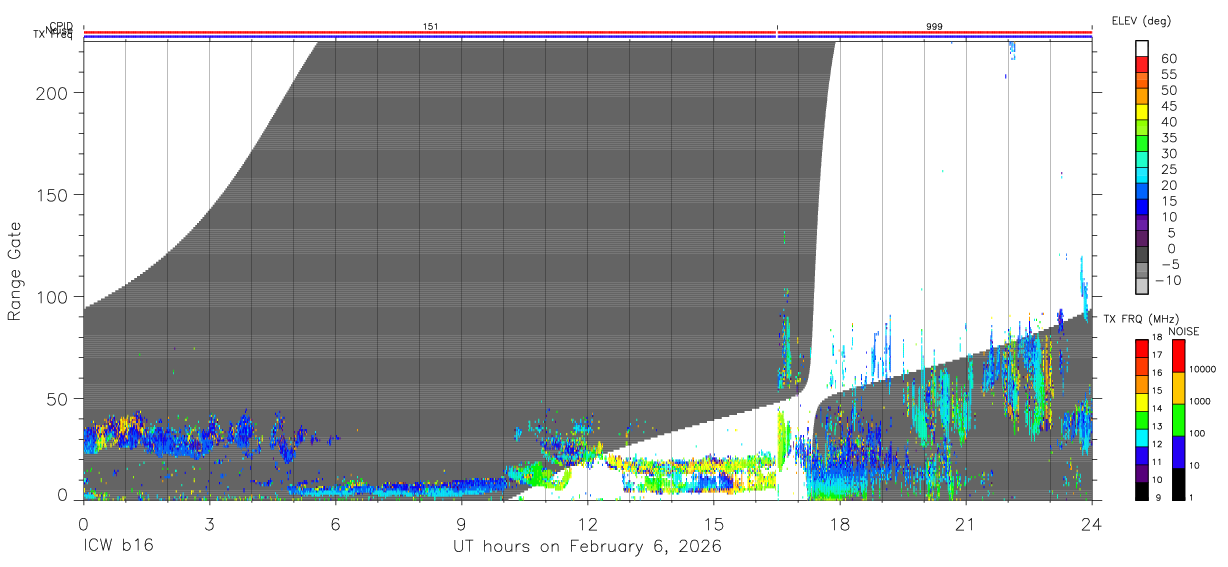1228x567 pixels.
Task: Click the cyan 12–13 segment of TX FRQ colorbar
Action: (1142, 437)
